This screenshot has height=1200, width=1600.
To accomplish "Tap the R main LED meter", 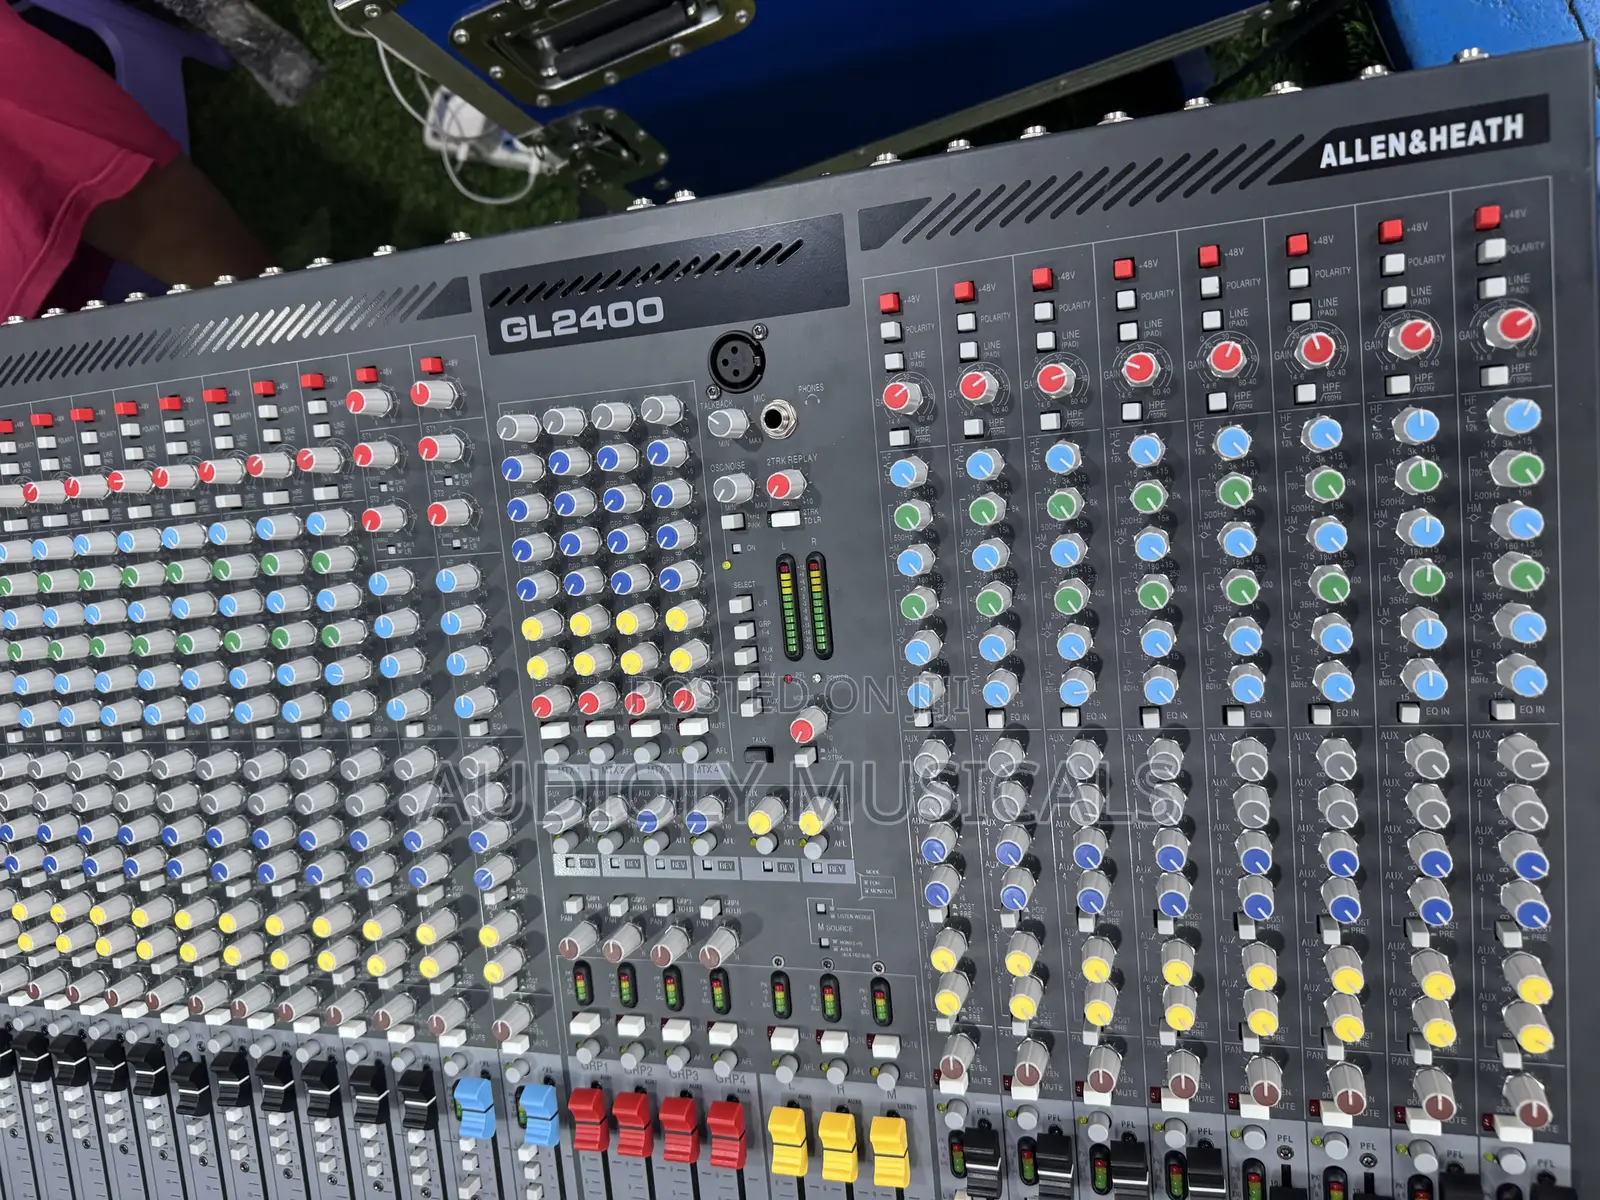I will coord(819,605).
